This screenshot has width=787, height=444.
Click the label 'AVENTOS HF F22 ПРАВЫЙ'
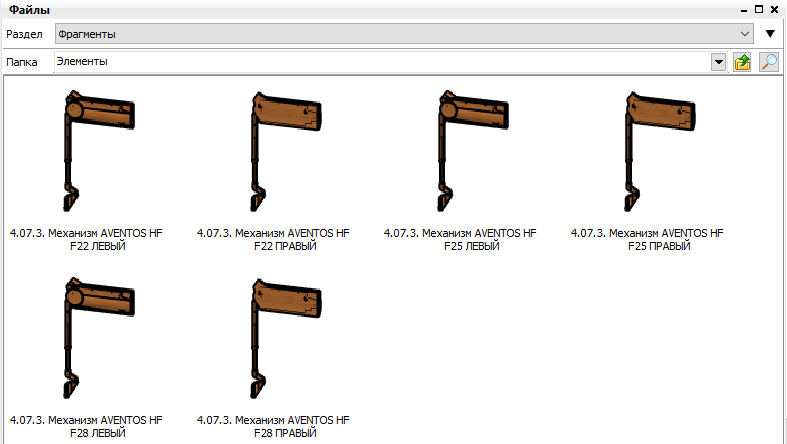pyautogui.click(x=273, y=239)
